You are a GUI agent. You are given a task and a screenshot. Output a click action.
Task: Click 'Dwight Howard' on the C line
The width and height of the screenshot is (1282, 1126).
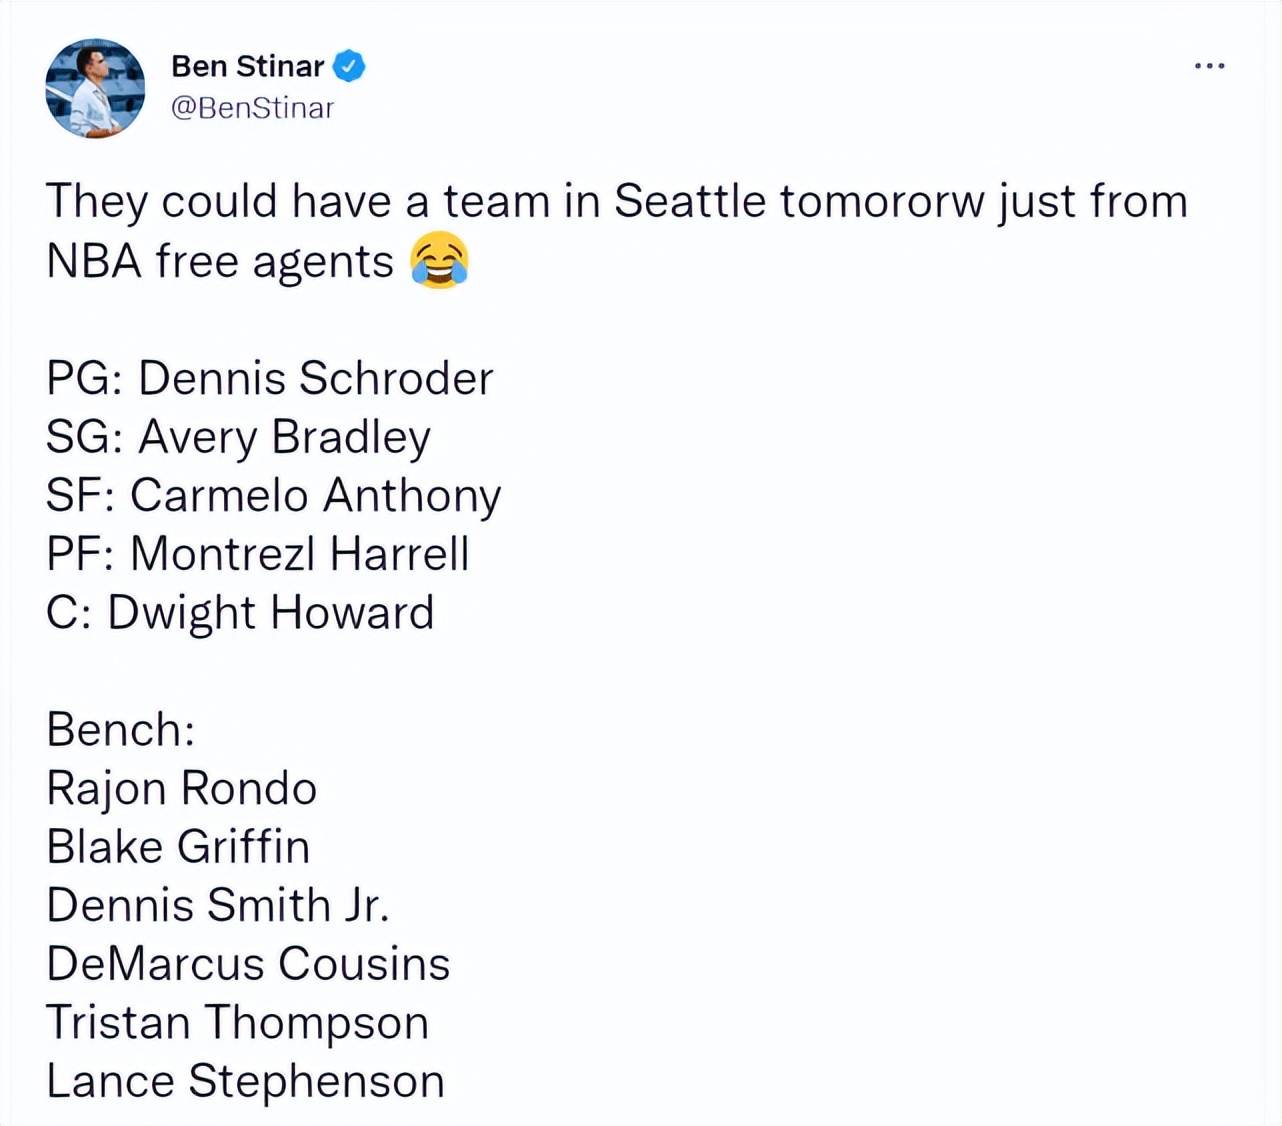(270, 612)
